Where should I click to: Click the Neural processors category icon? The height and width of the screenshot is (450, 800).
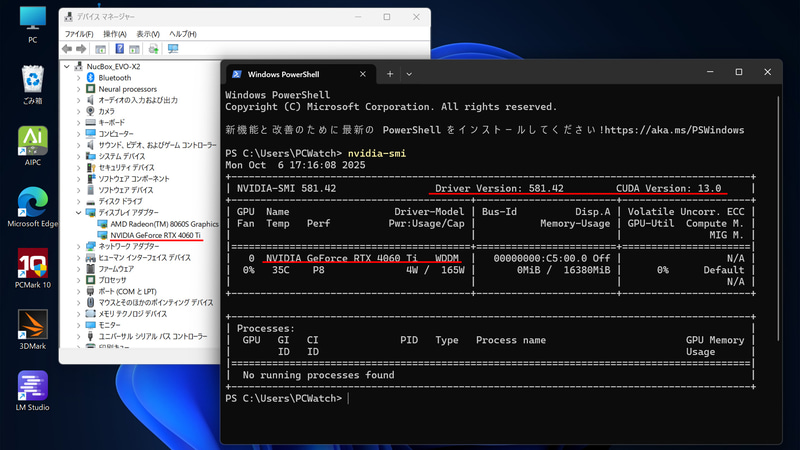(x=91, y=89)
